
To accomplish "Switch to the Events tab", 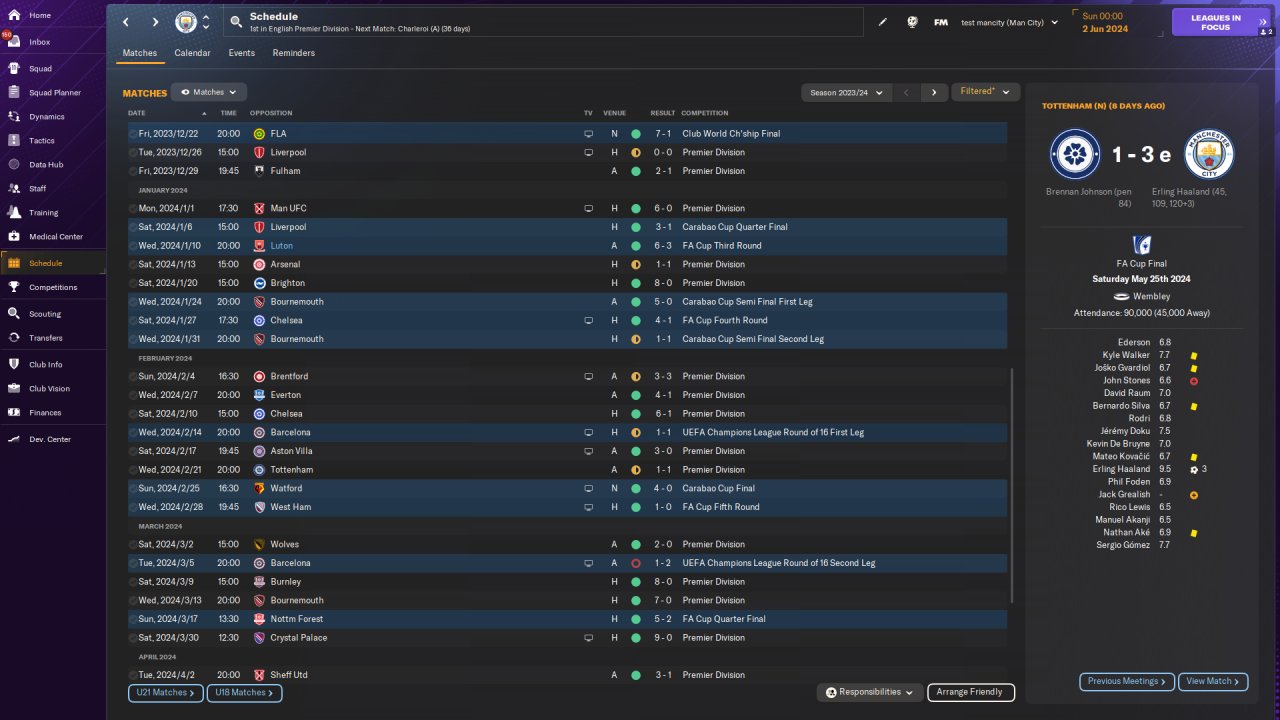I will pos(241,53).
